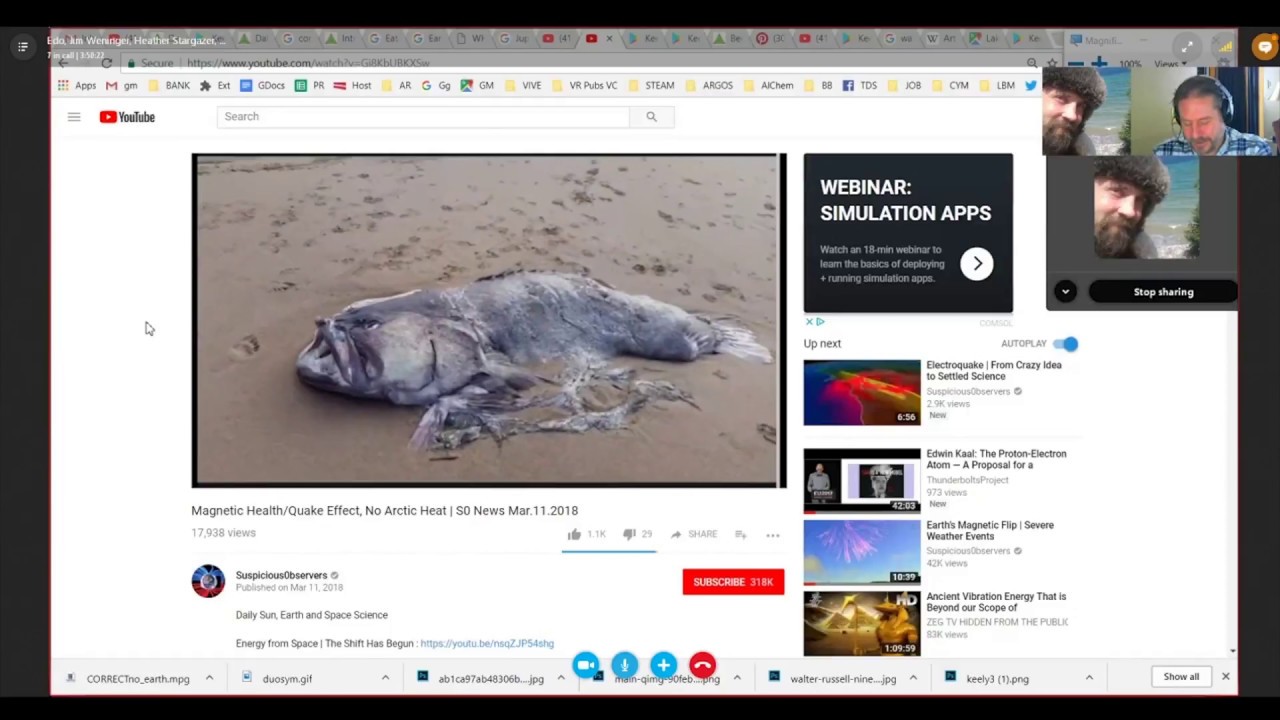
Task: Play Electroquake video thumbnail
Action: (x=862, y=393)
